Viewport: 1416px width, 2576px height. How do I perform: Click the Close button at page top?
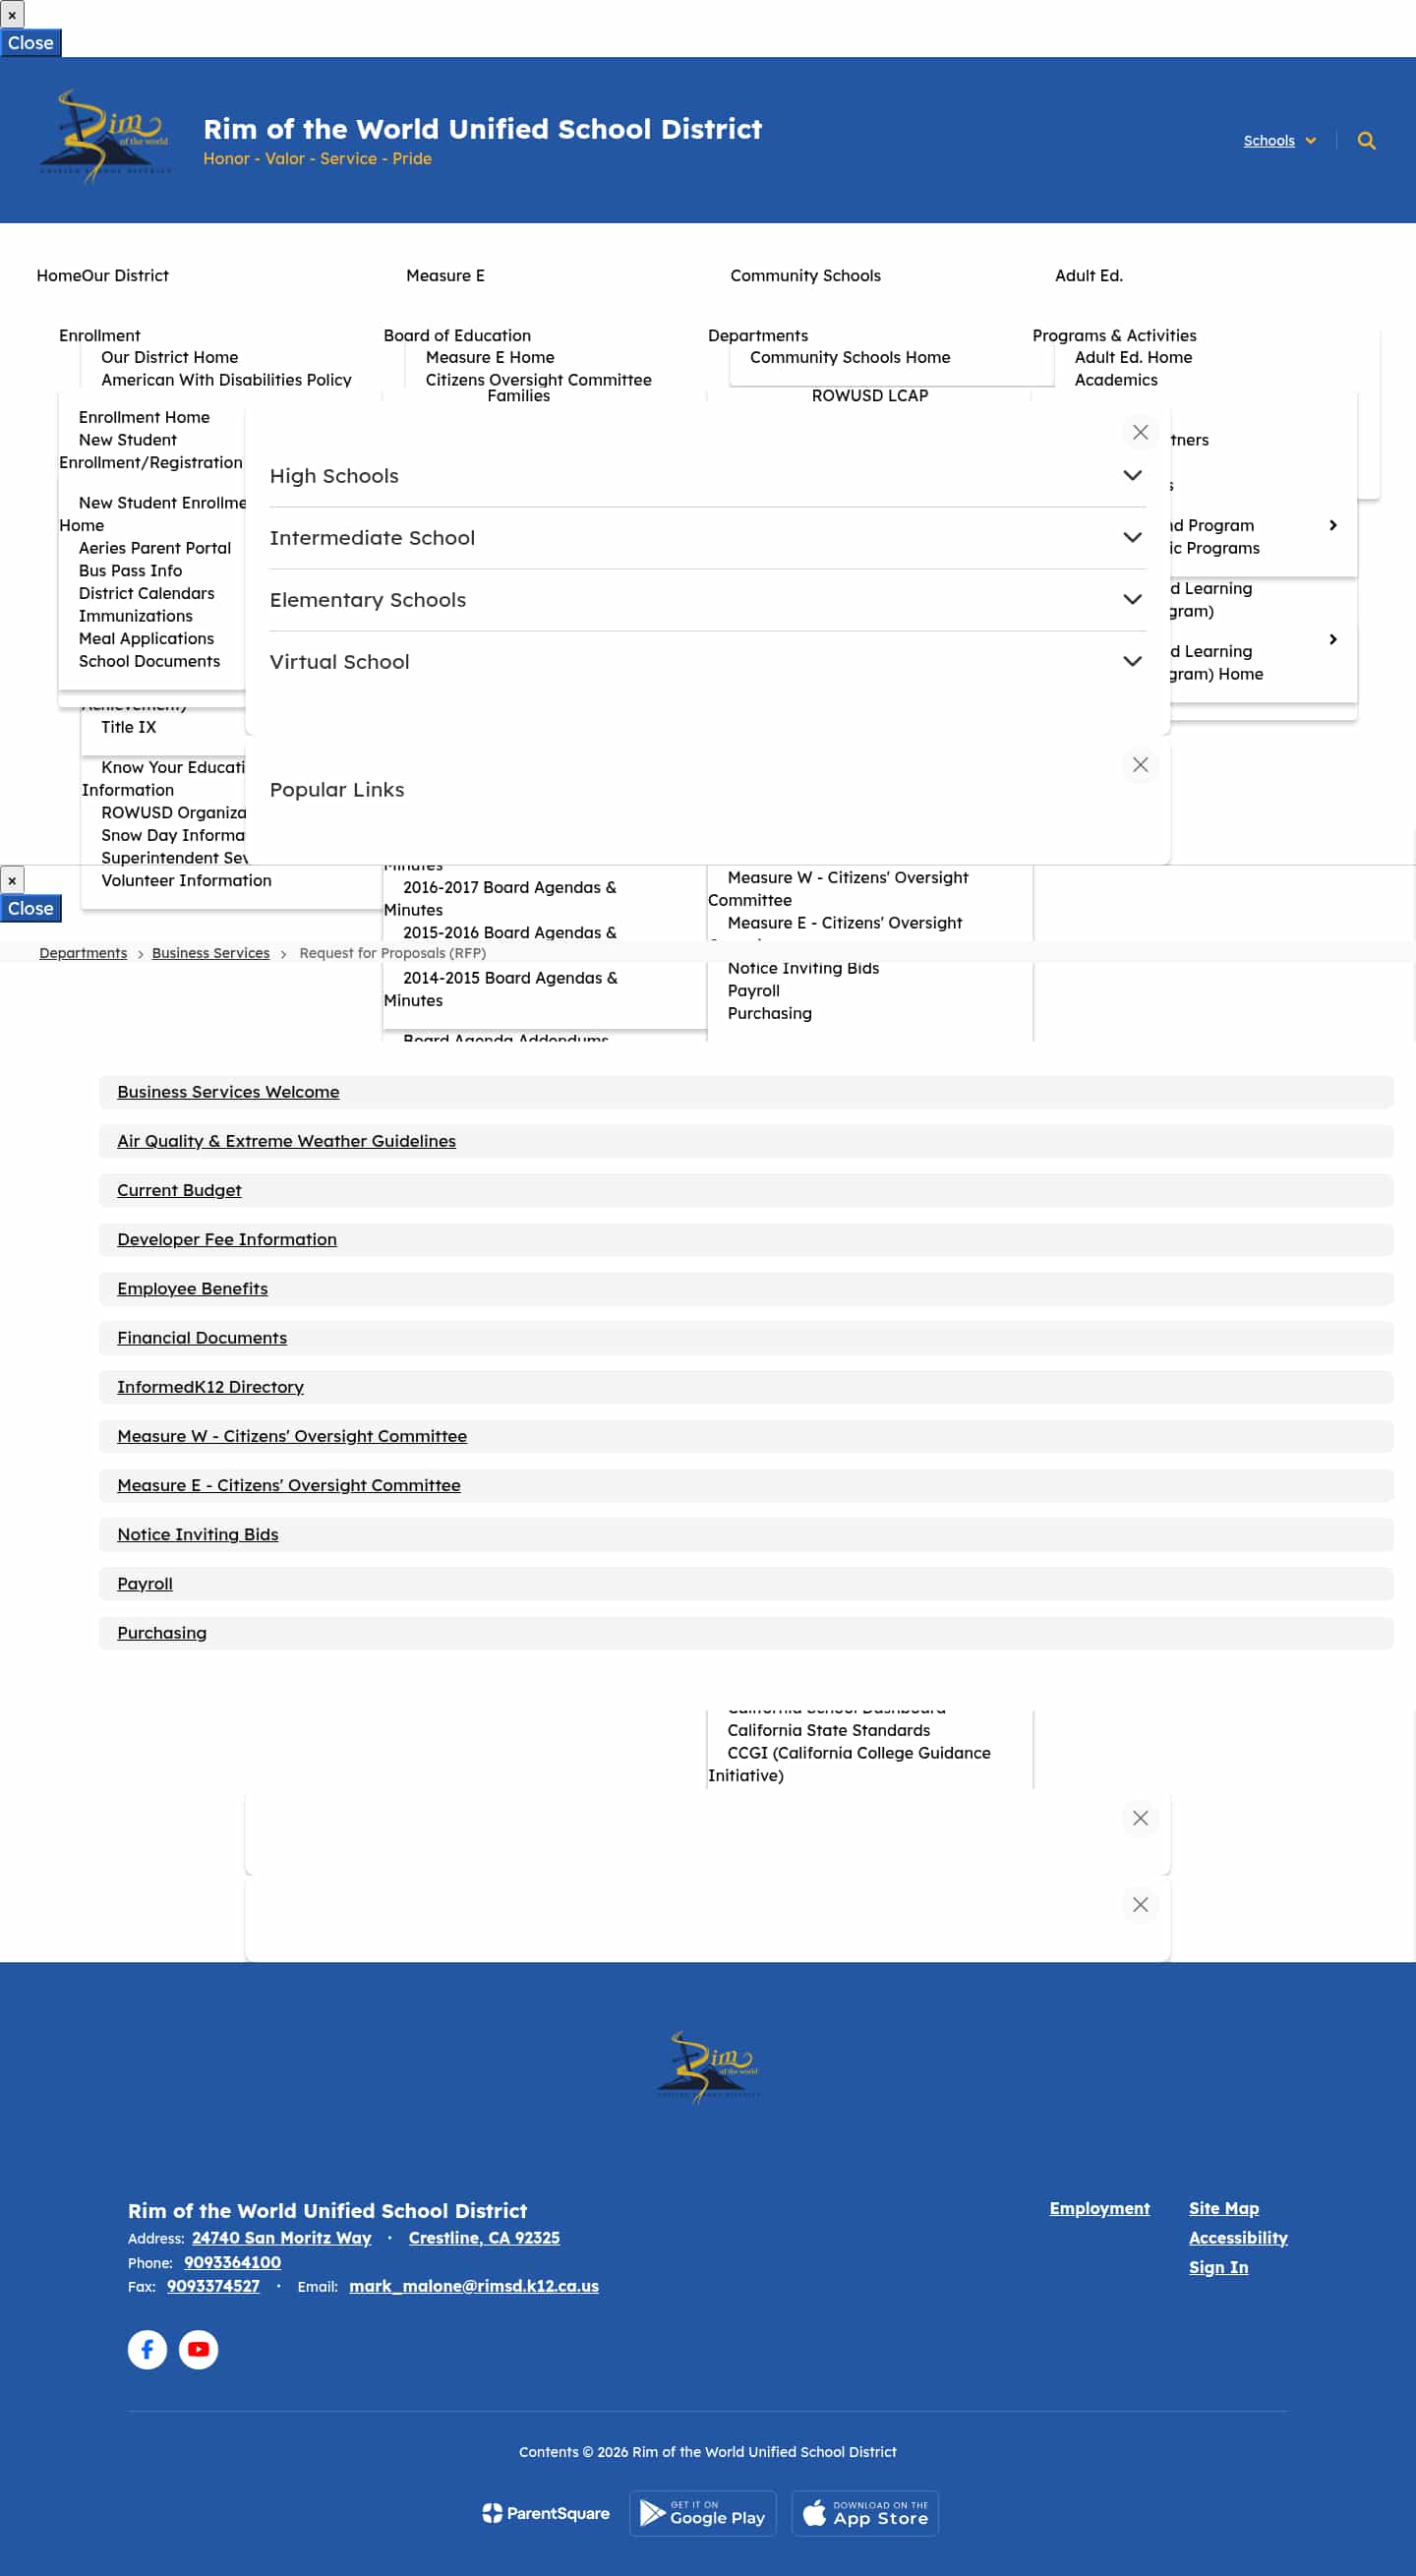click(31, 43)
